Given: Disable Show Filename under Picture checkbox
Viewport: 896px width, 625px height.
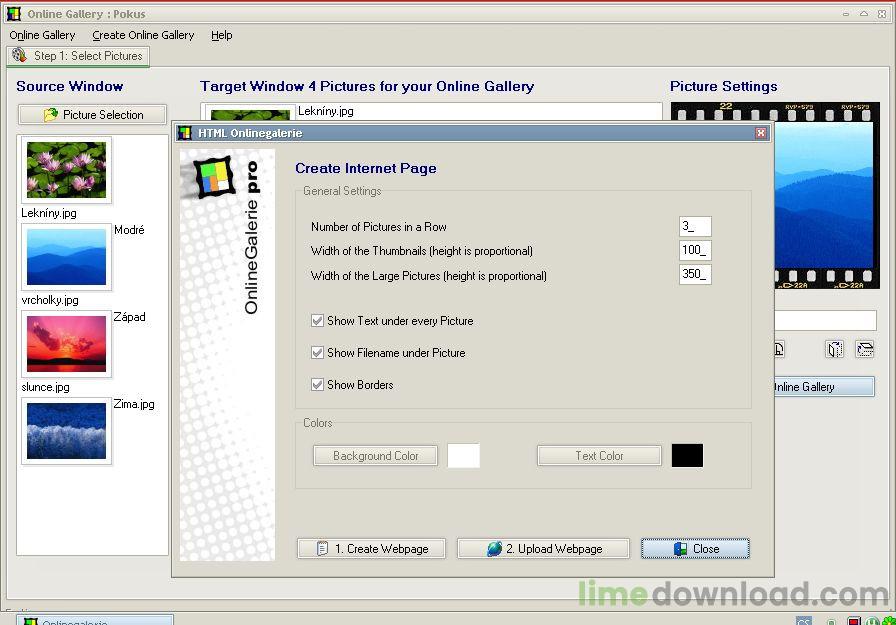Looking at the screenshot, I should click(x=318, y=353).
